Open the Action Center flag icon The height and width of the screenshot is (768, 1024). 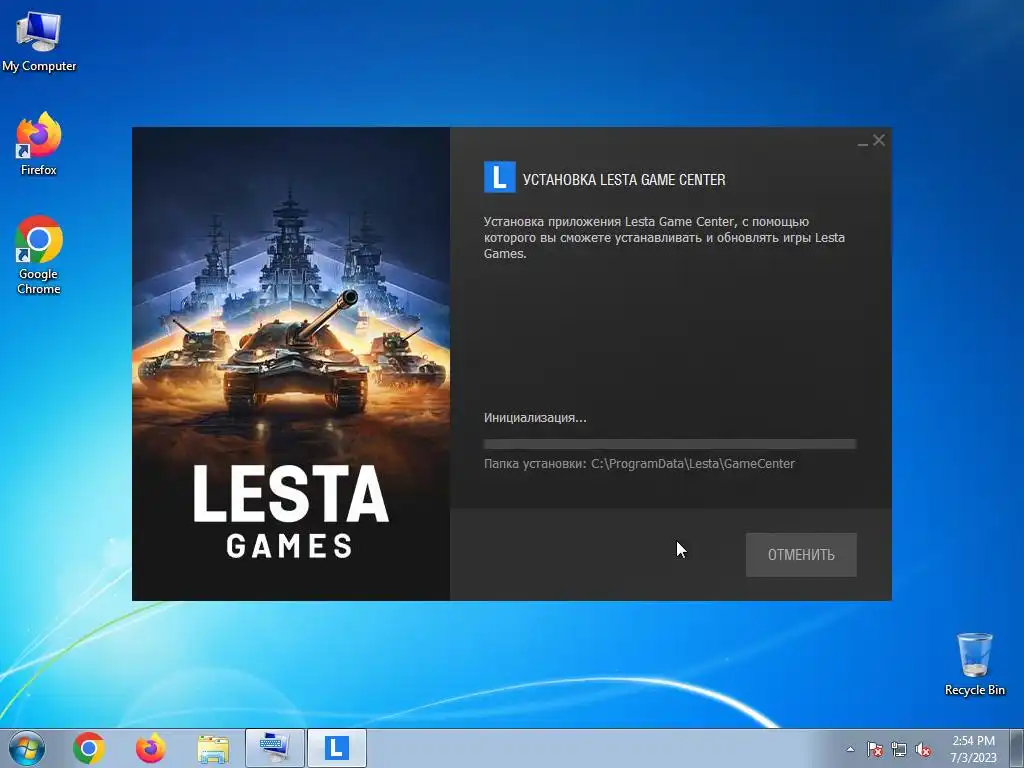pyautogui.click(x=874, y=749)
